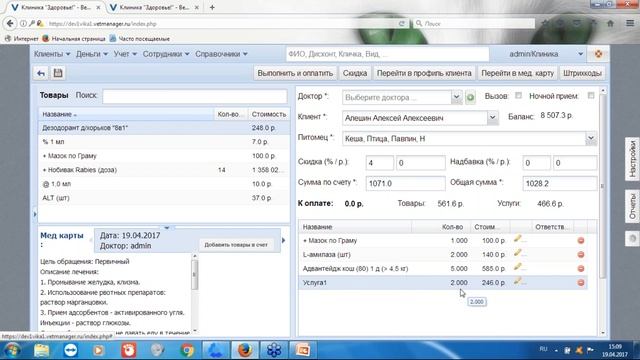
Task: Click the Скидка button
Action: [355, 73]
